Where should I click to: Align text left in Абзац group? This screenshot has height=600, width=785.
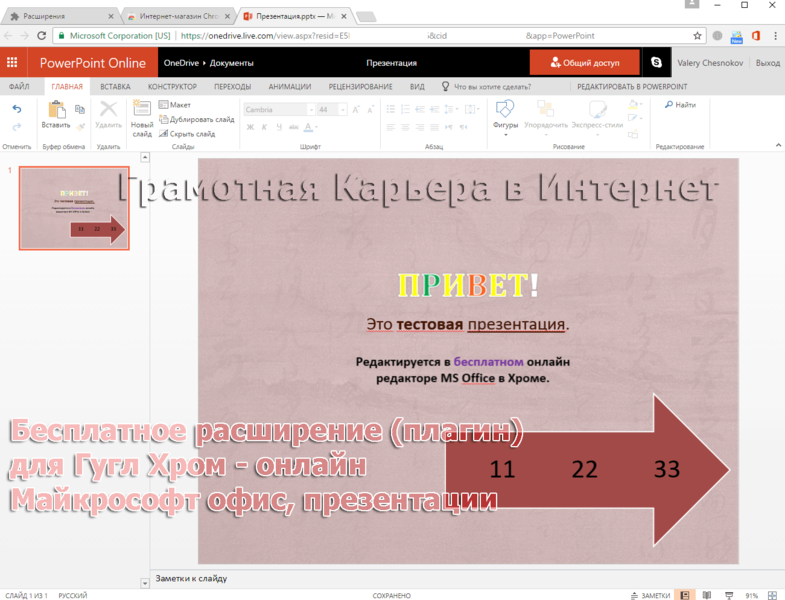coord(391,127)
